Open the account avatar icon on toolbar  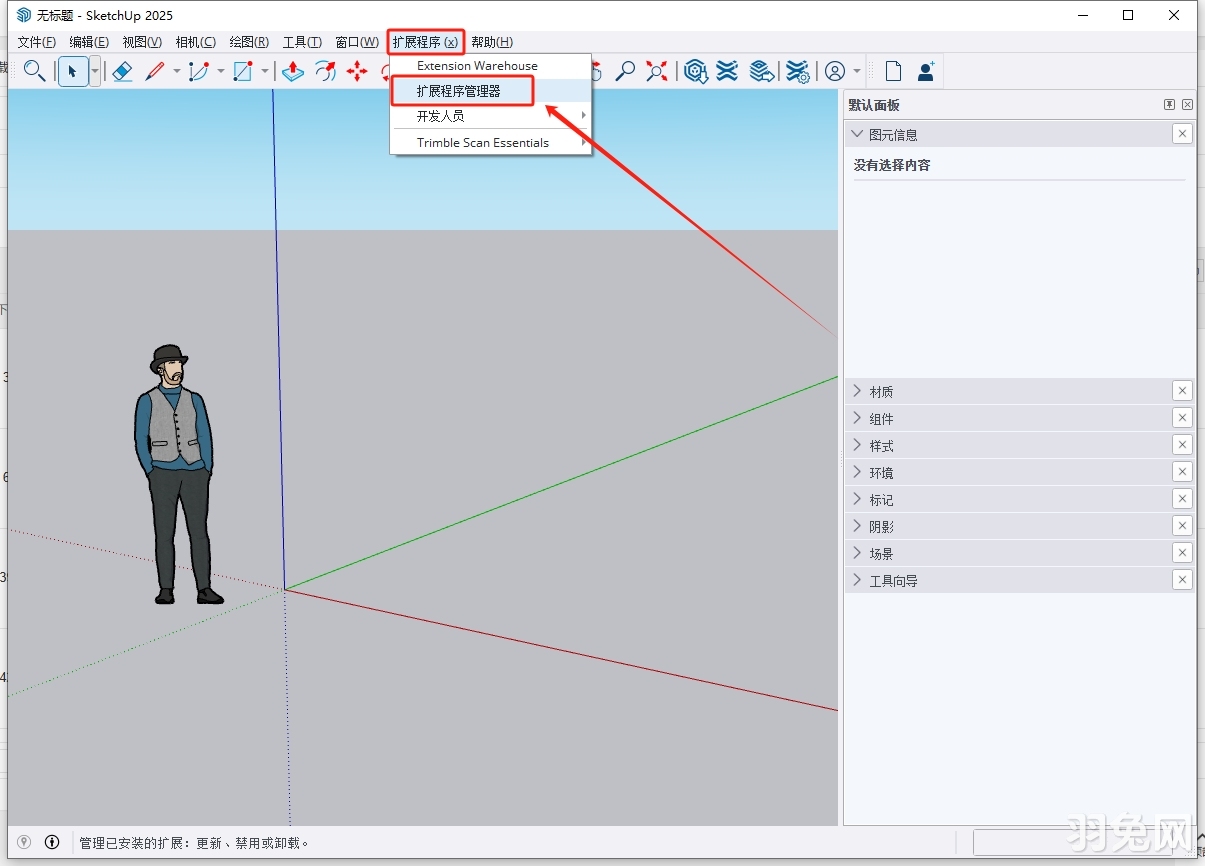coord(836,71)
